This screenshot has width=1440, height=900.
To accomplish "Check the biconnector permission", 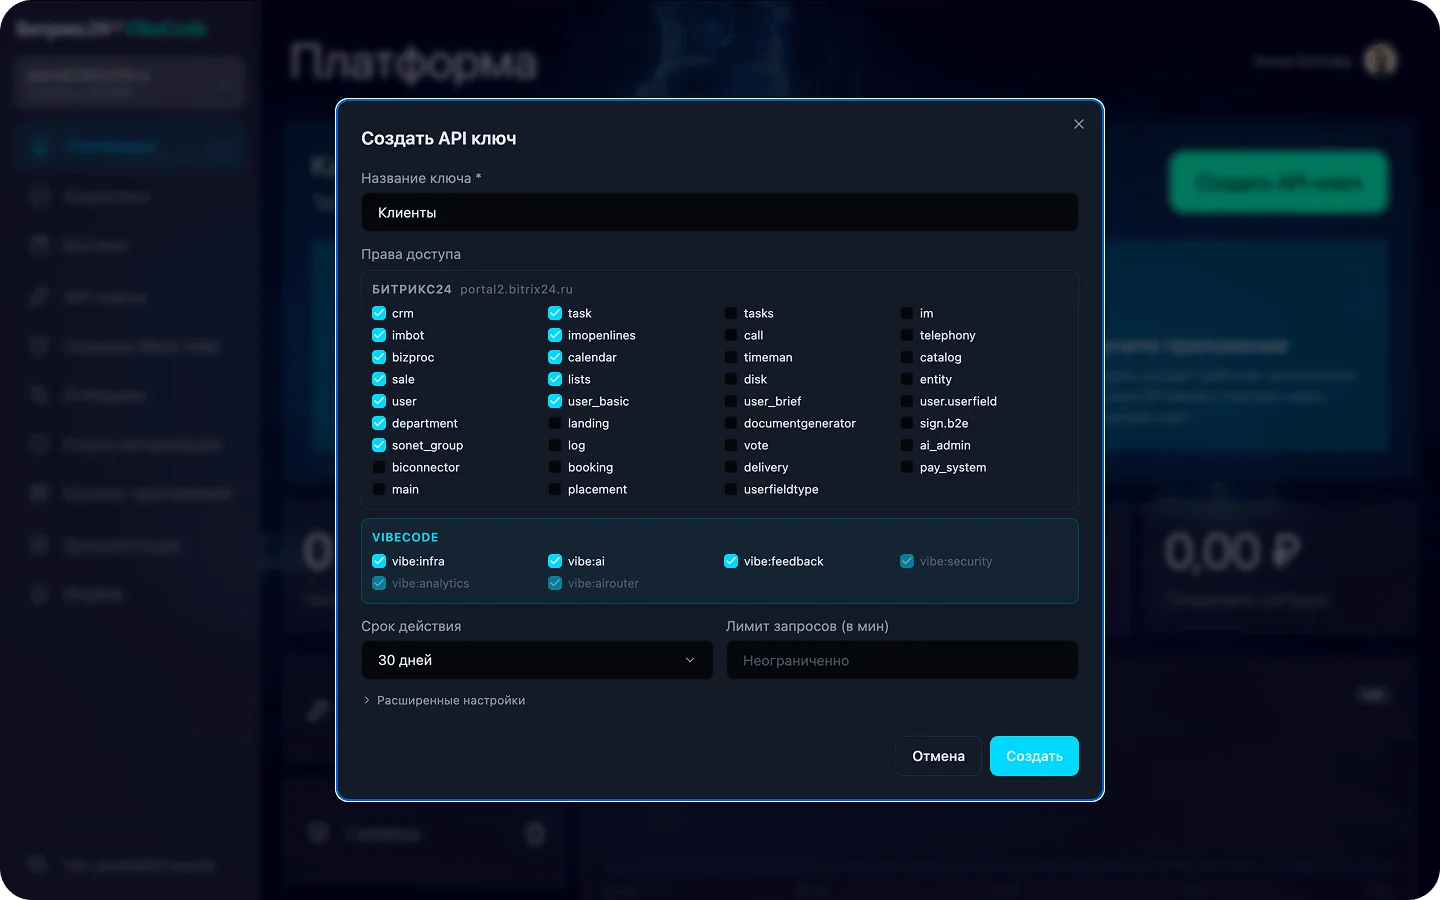I will (x=379, y=467).
